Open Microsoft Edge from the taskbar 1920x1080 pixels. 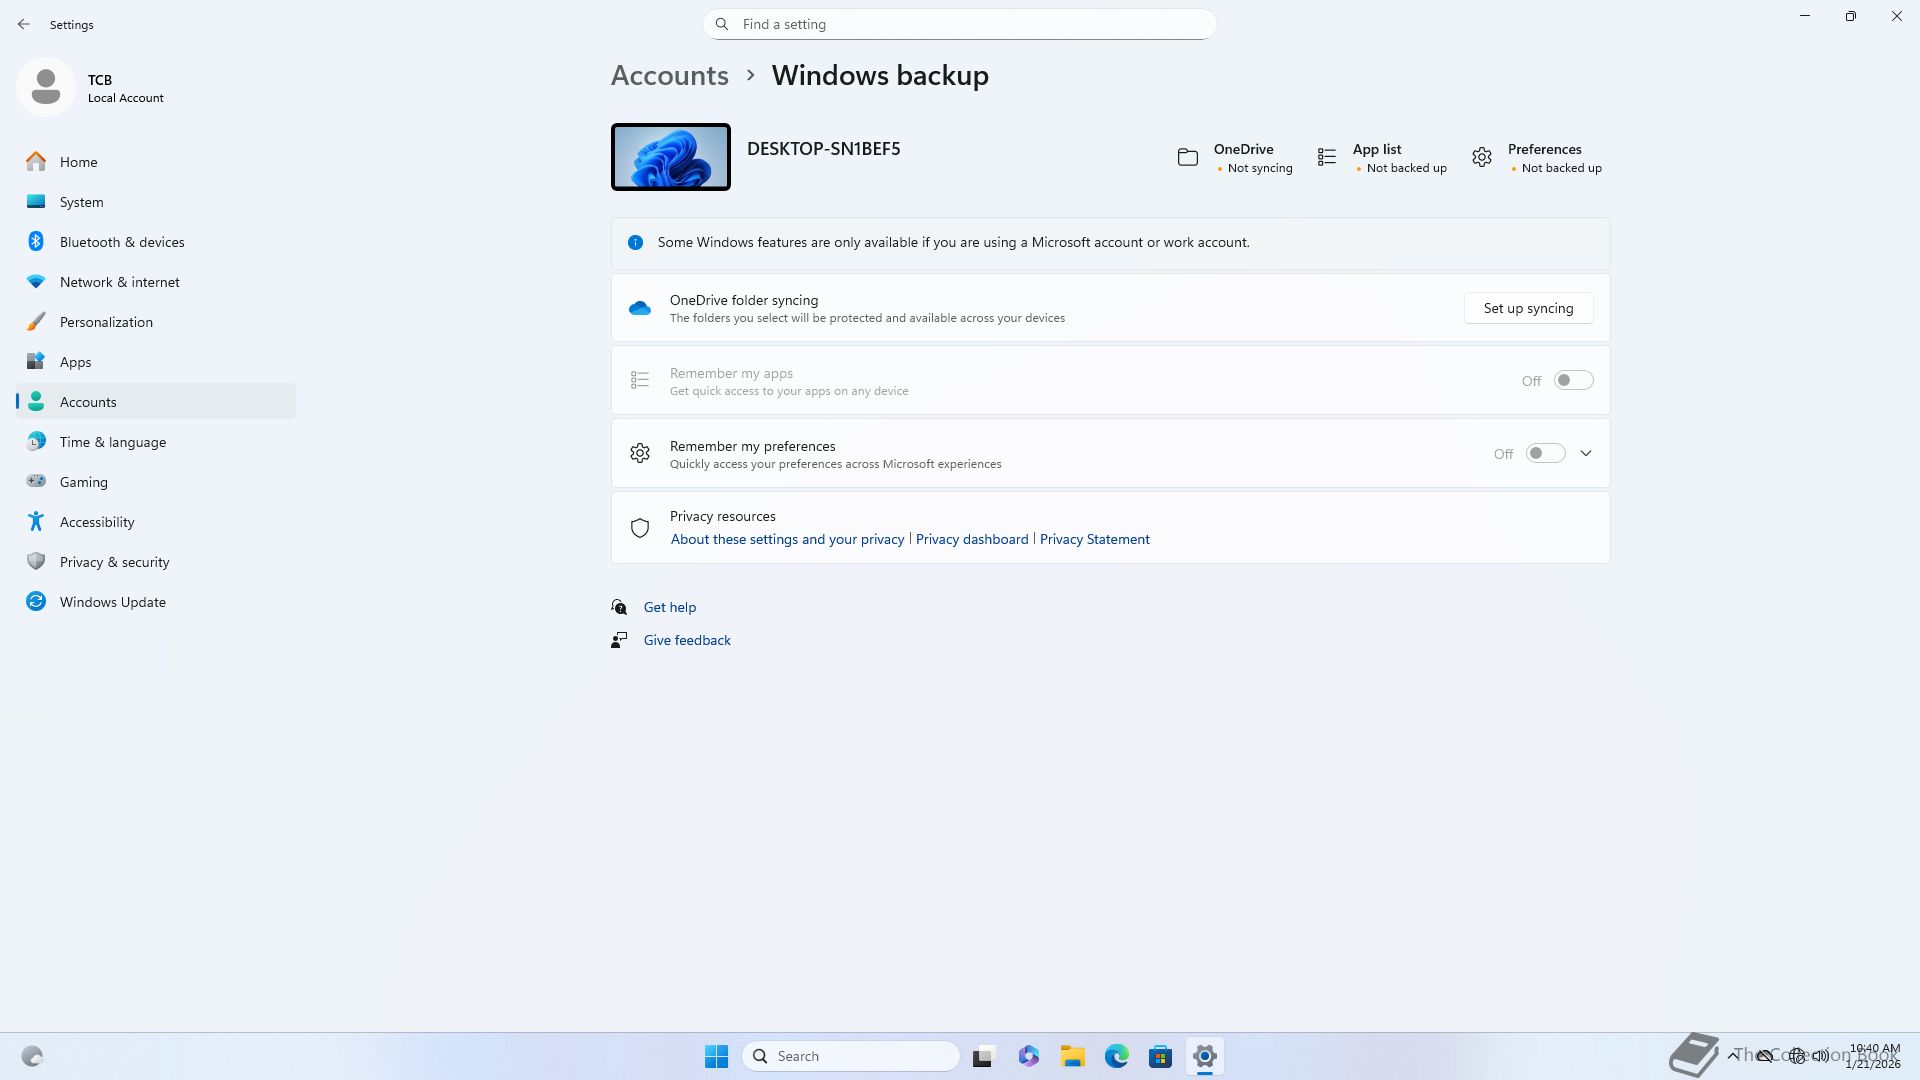1116,1056
